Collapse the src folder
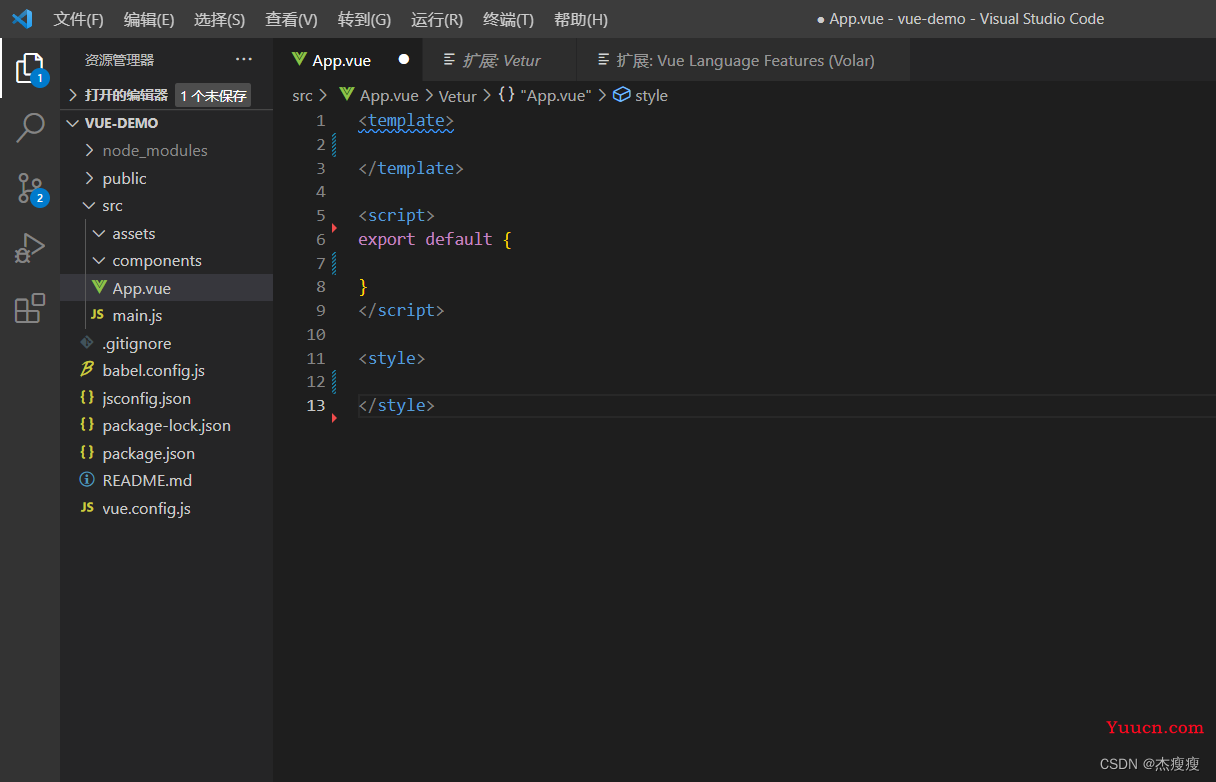1216x782 pixels. click(166, 205)
